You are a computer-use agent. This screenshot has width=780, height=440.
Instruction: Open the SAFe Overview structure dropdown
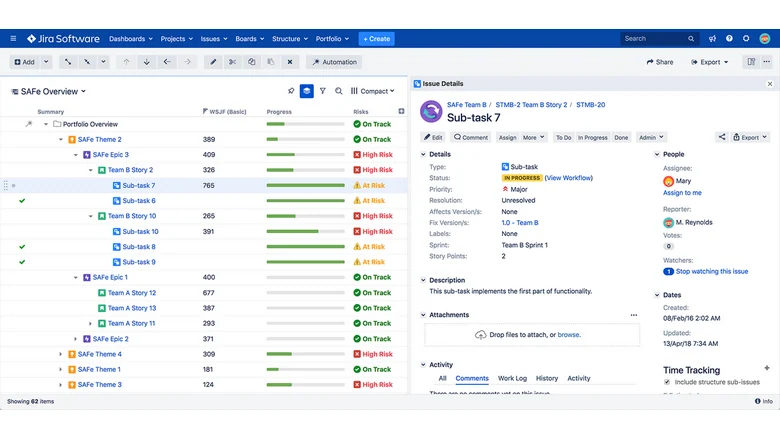point(49,91)
